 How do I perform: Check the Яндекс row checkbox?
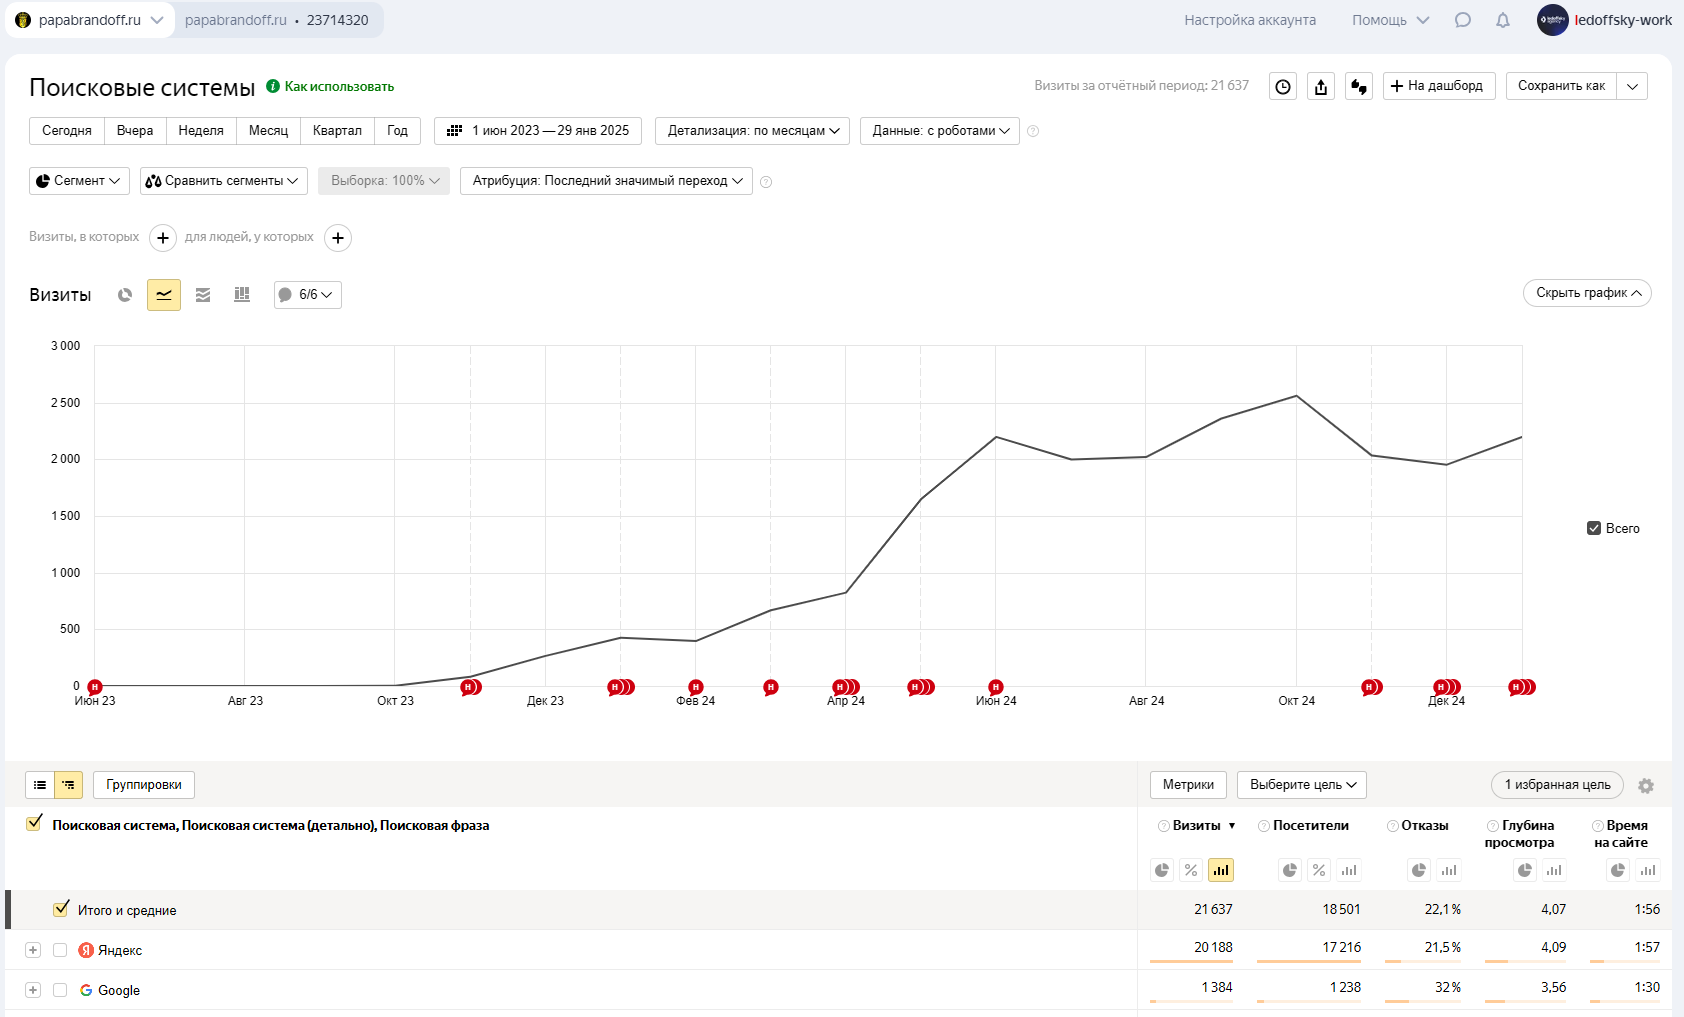coord(60,950)
